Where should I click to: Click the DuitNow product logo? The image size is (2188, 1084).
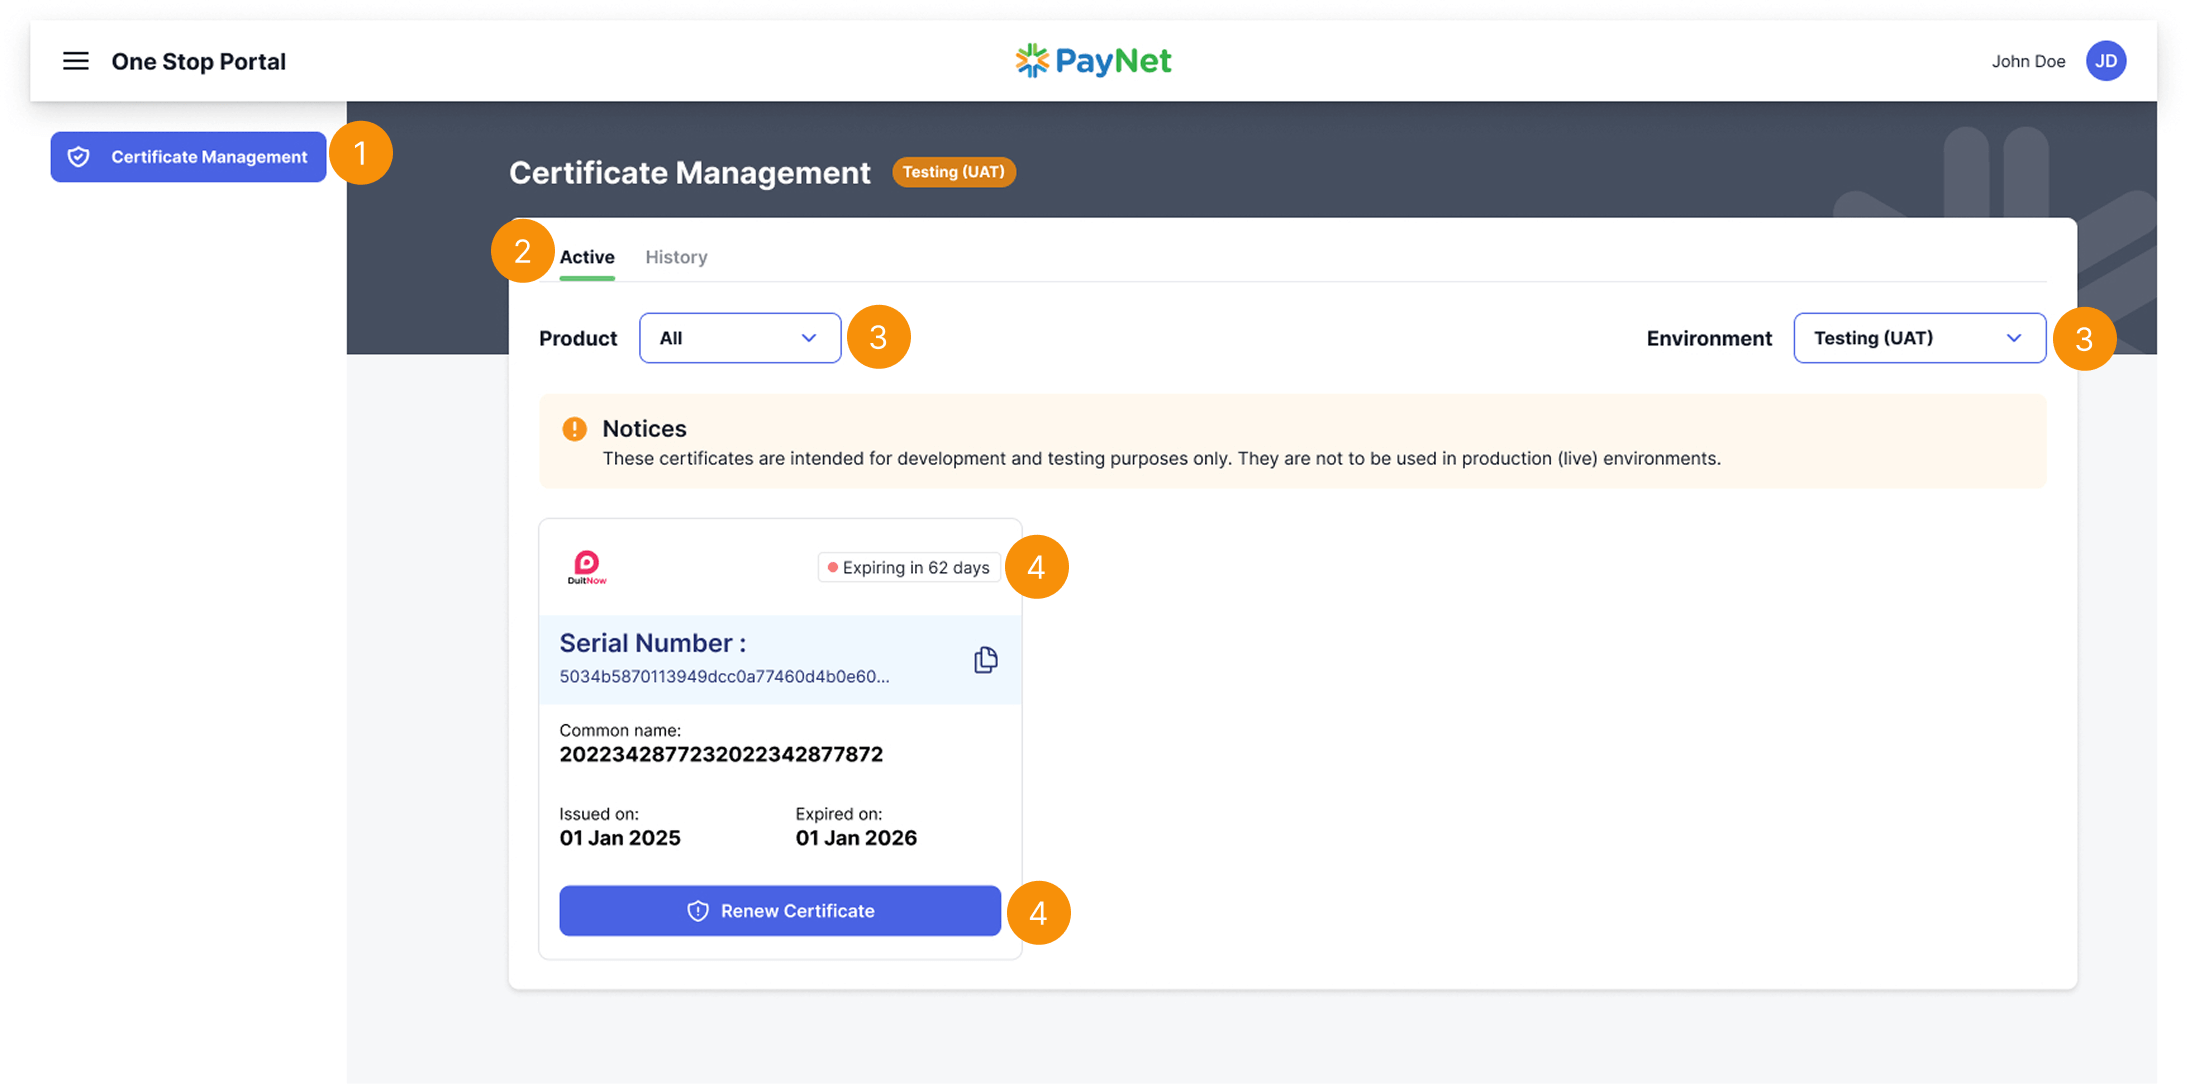(x=586, y=566)
